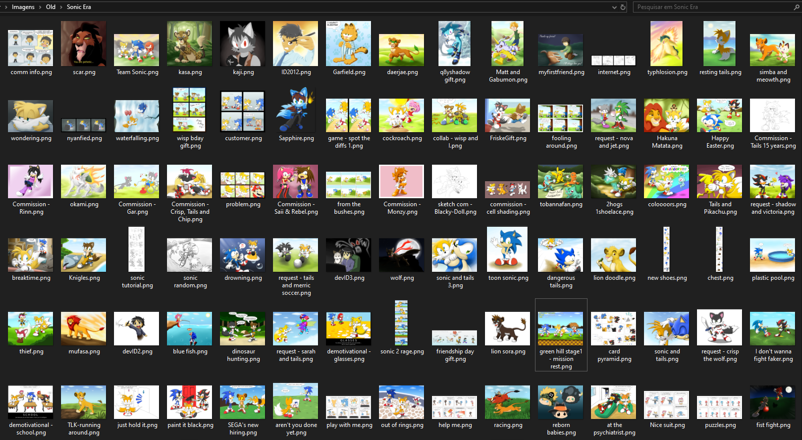Select SEGA's new hiring.png thumbnail
This screenshot has height=440, width=802.
coord(242,402)
